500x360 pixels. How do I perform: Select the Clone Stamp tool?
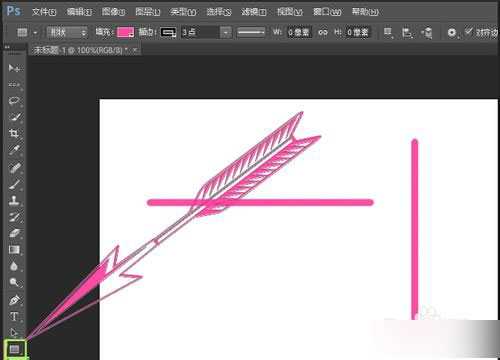click(x=14, y=200)
